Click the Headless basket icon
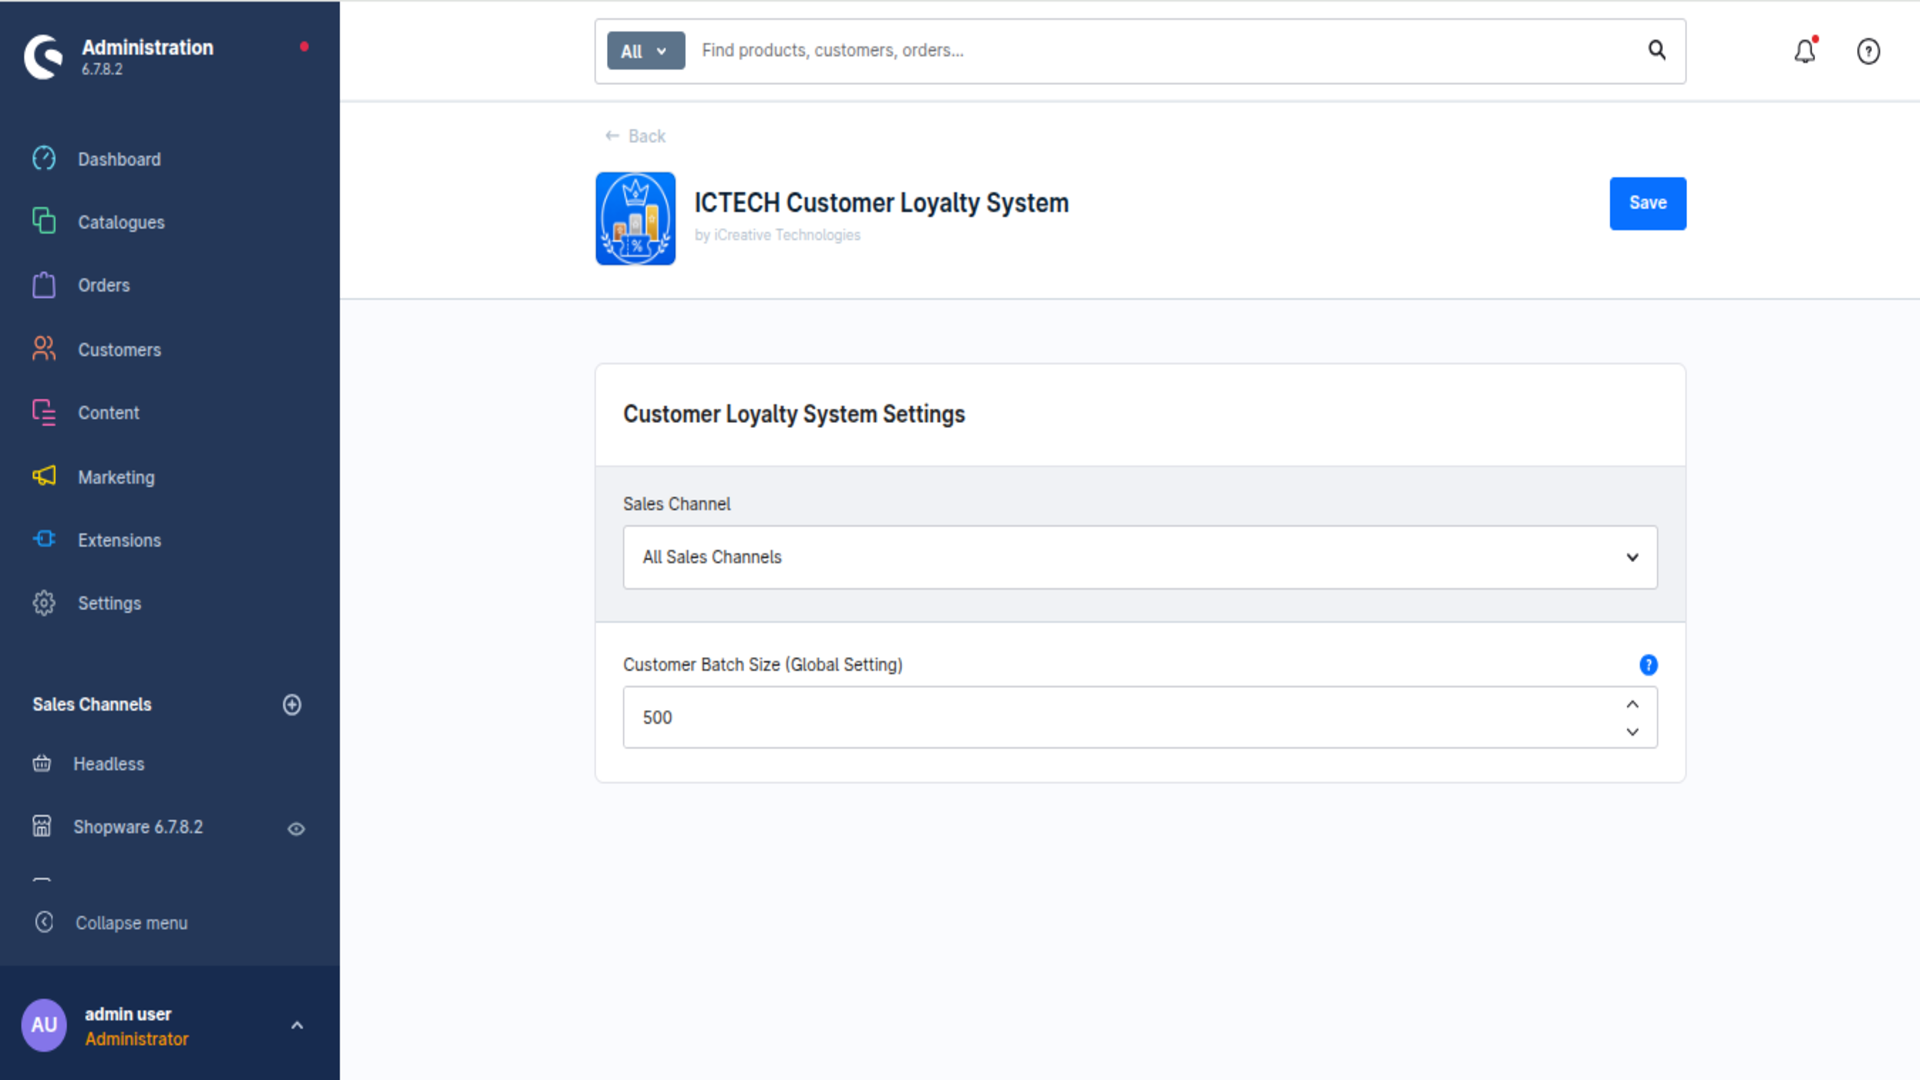The height and width of the screenshot is (1080, 1920). (x=42, y=764)
